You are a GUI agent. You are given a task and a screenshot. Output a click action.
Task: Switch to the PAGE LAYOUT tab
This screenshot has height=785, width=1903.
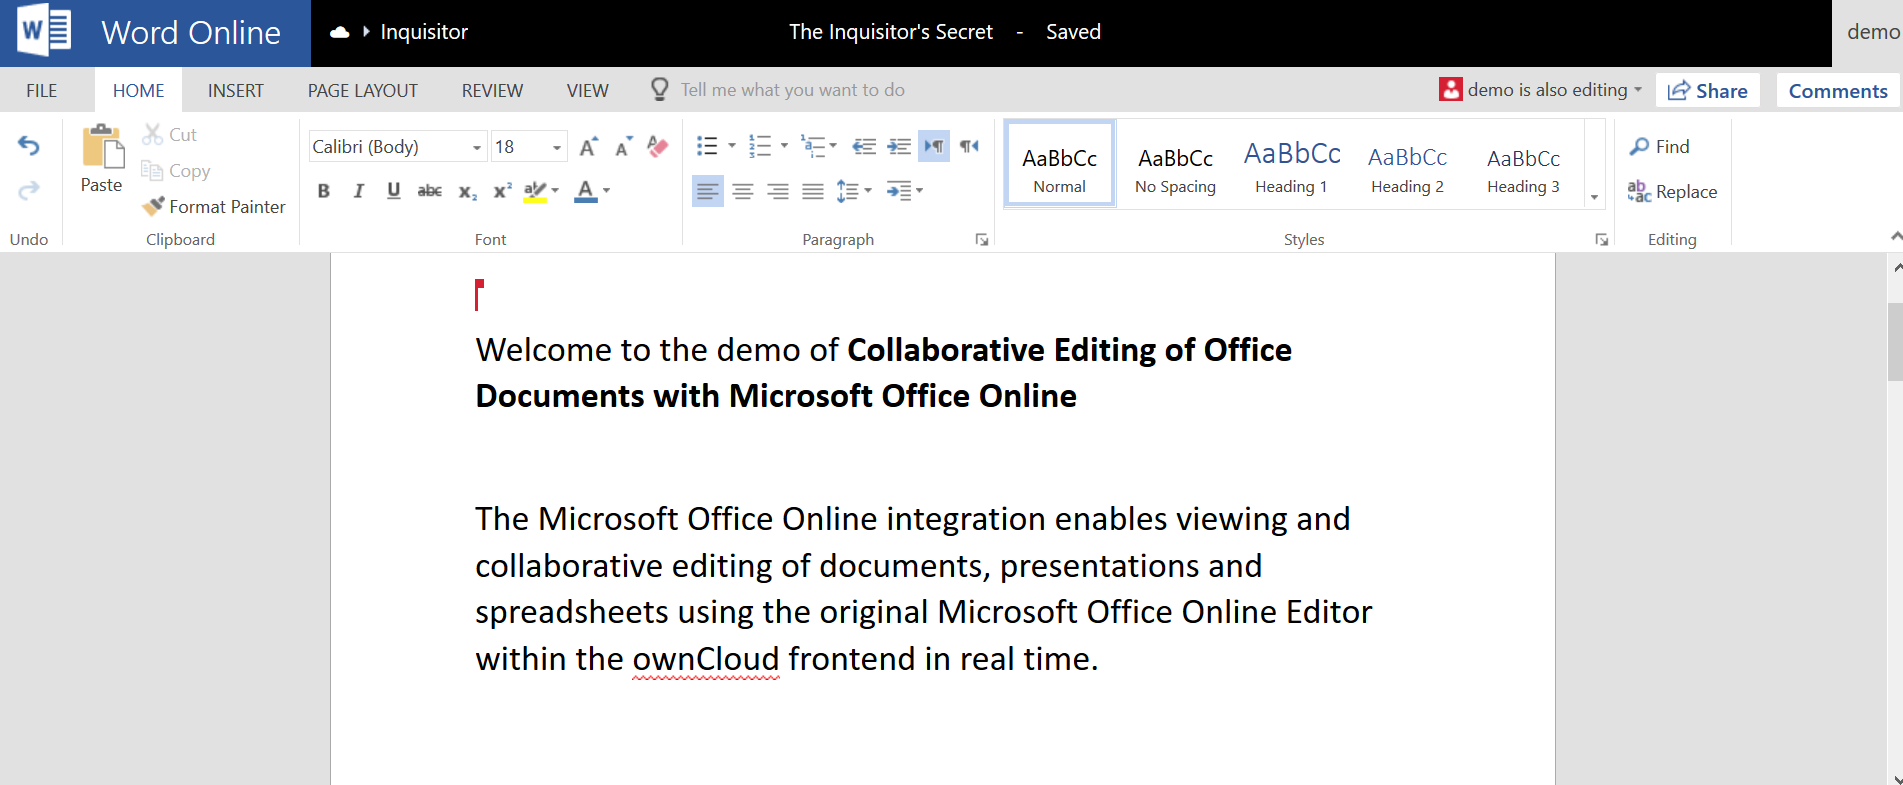[363, 90]
